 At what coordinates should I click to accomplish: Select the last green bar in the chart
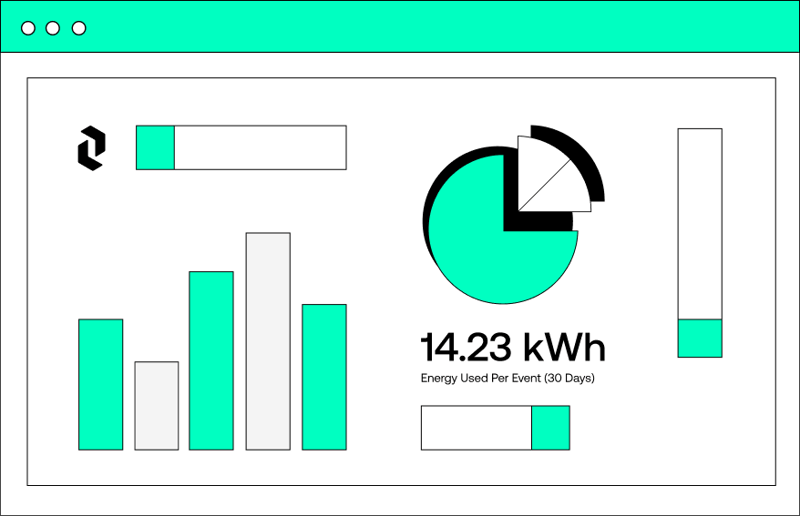click(324, 377)
